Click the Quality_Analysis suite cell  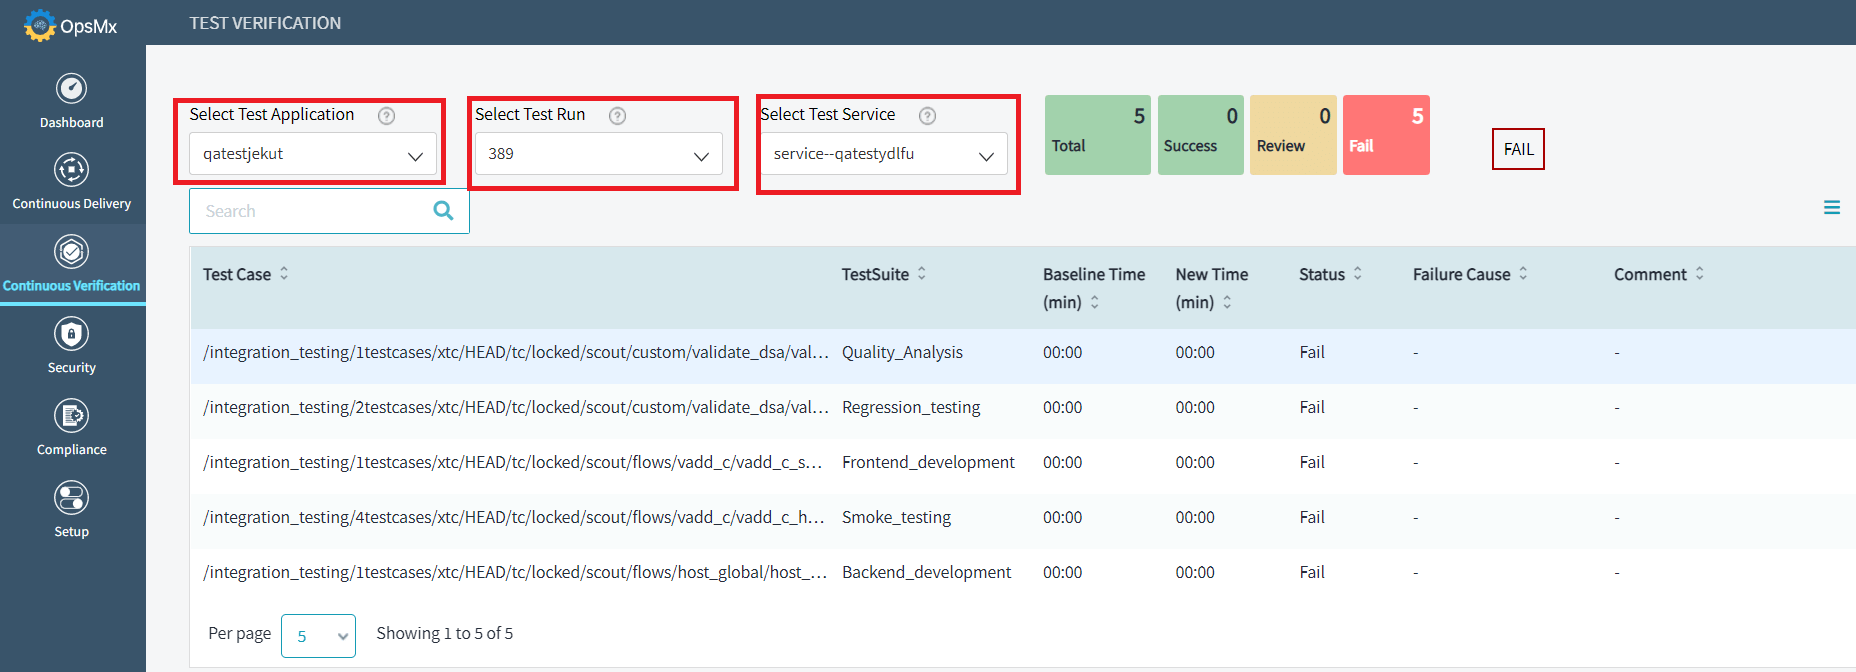coord(902,352)
